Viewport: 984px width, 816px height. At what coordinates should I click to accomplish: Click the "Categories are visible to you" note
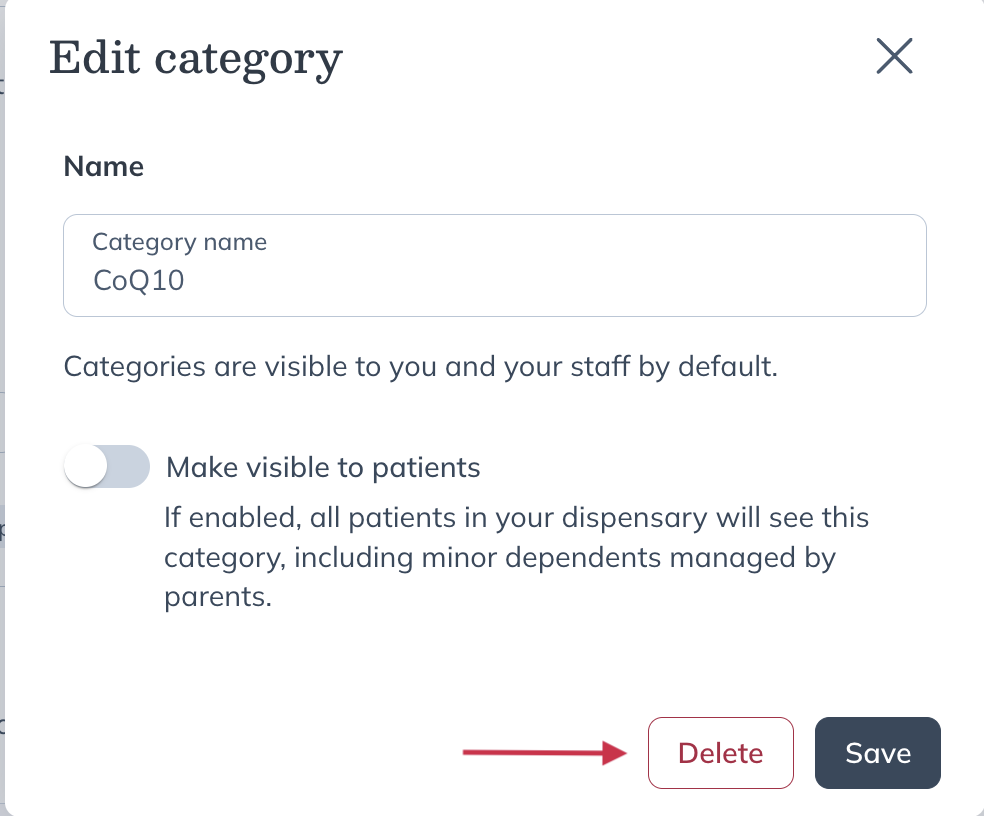pos(420,366)
